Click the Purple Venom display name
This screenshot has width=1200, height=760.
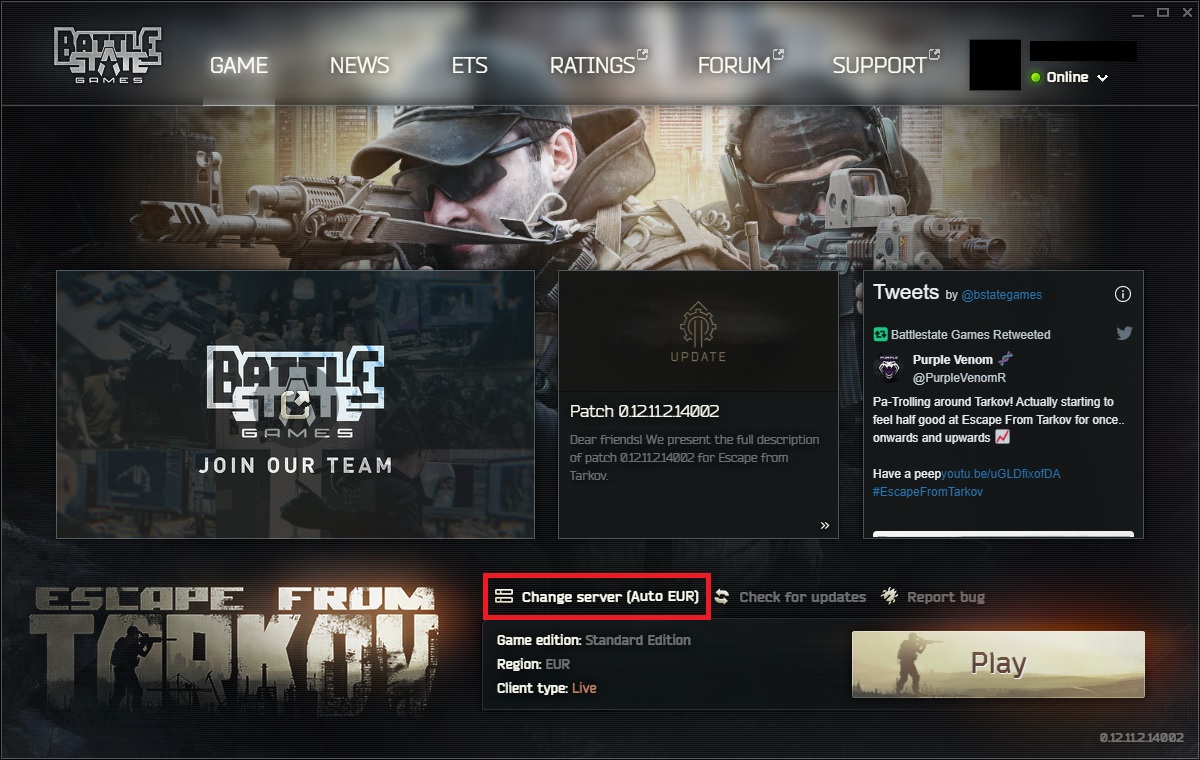click(x=953, y=360)
